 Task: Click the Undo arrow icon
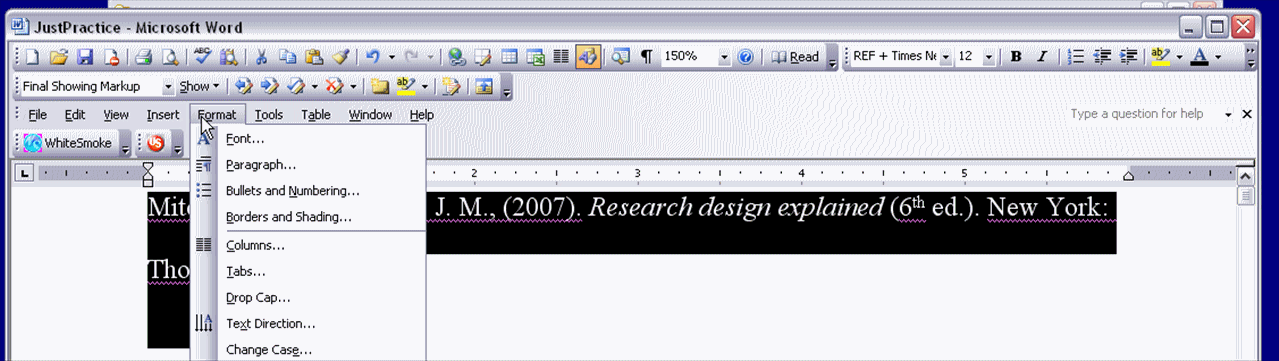372,57
